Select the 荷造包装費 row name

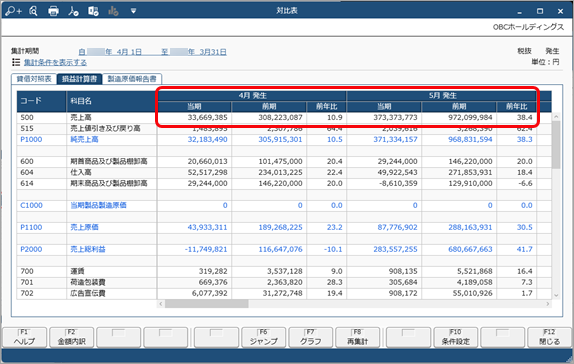click(88, 282)
